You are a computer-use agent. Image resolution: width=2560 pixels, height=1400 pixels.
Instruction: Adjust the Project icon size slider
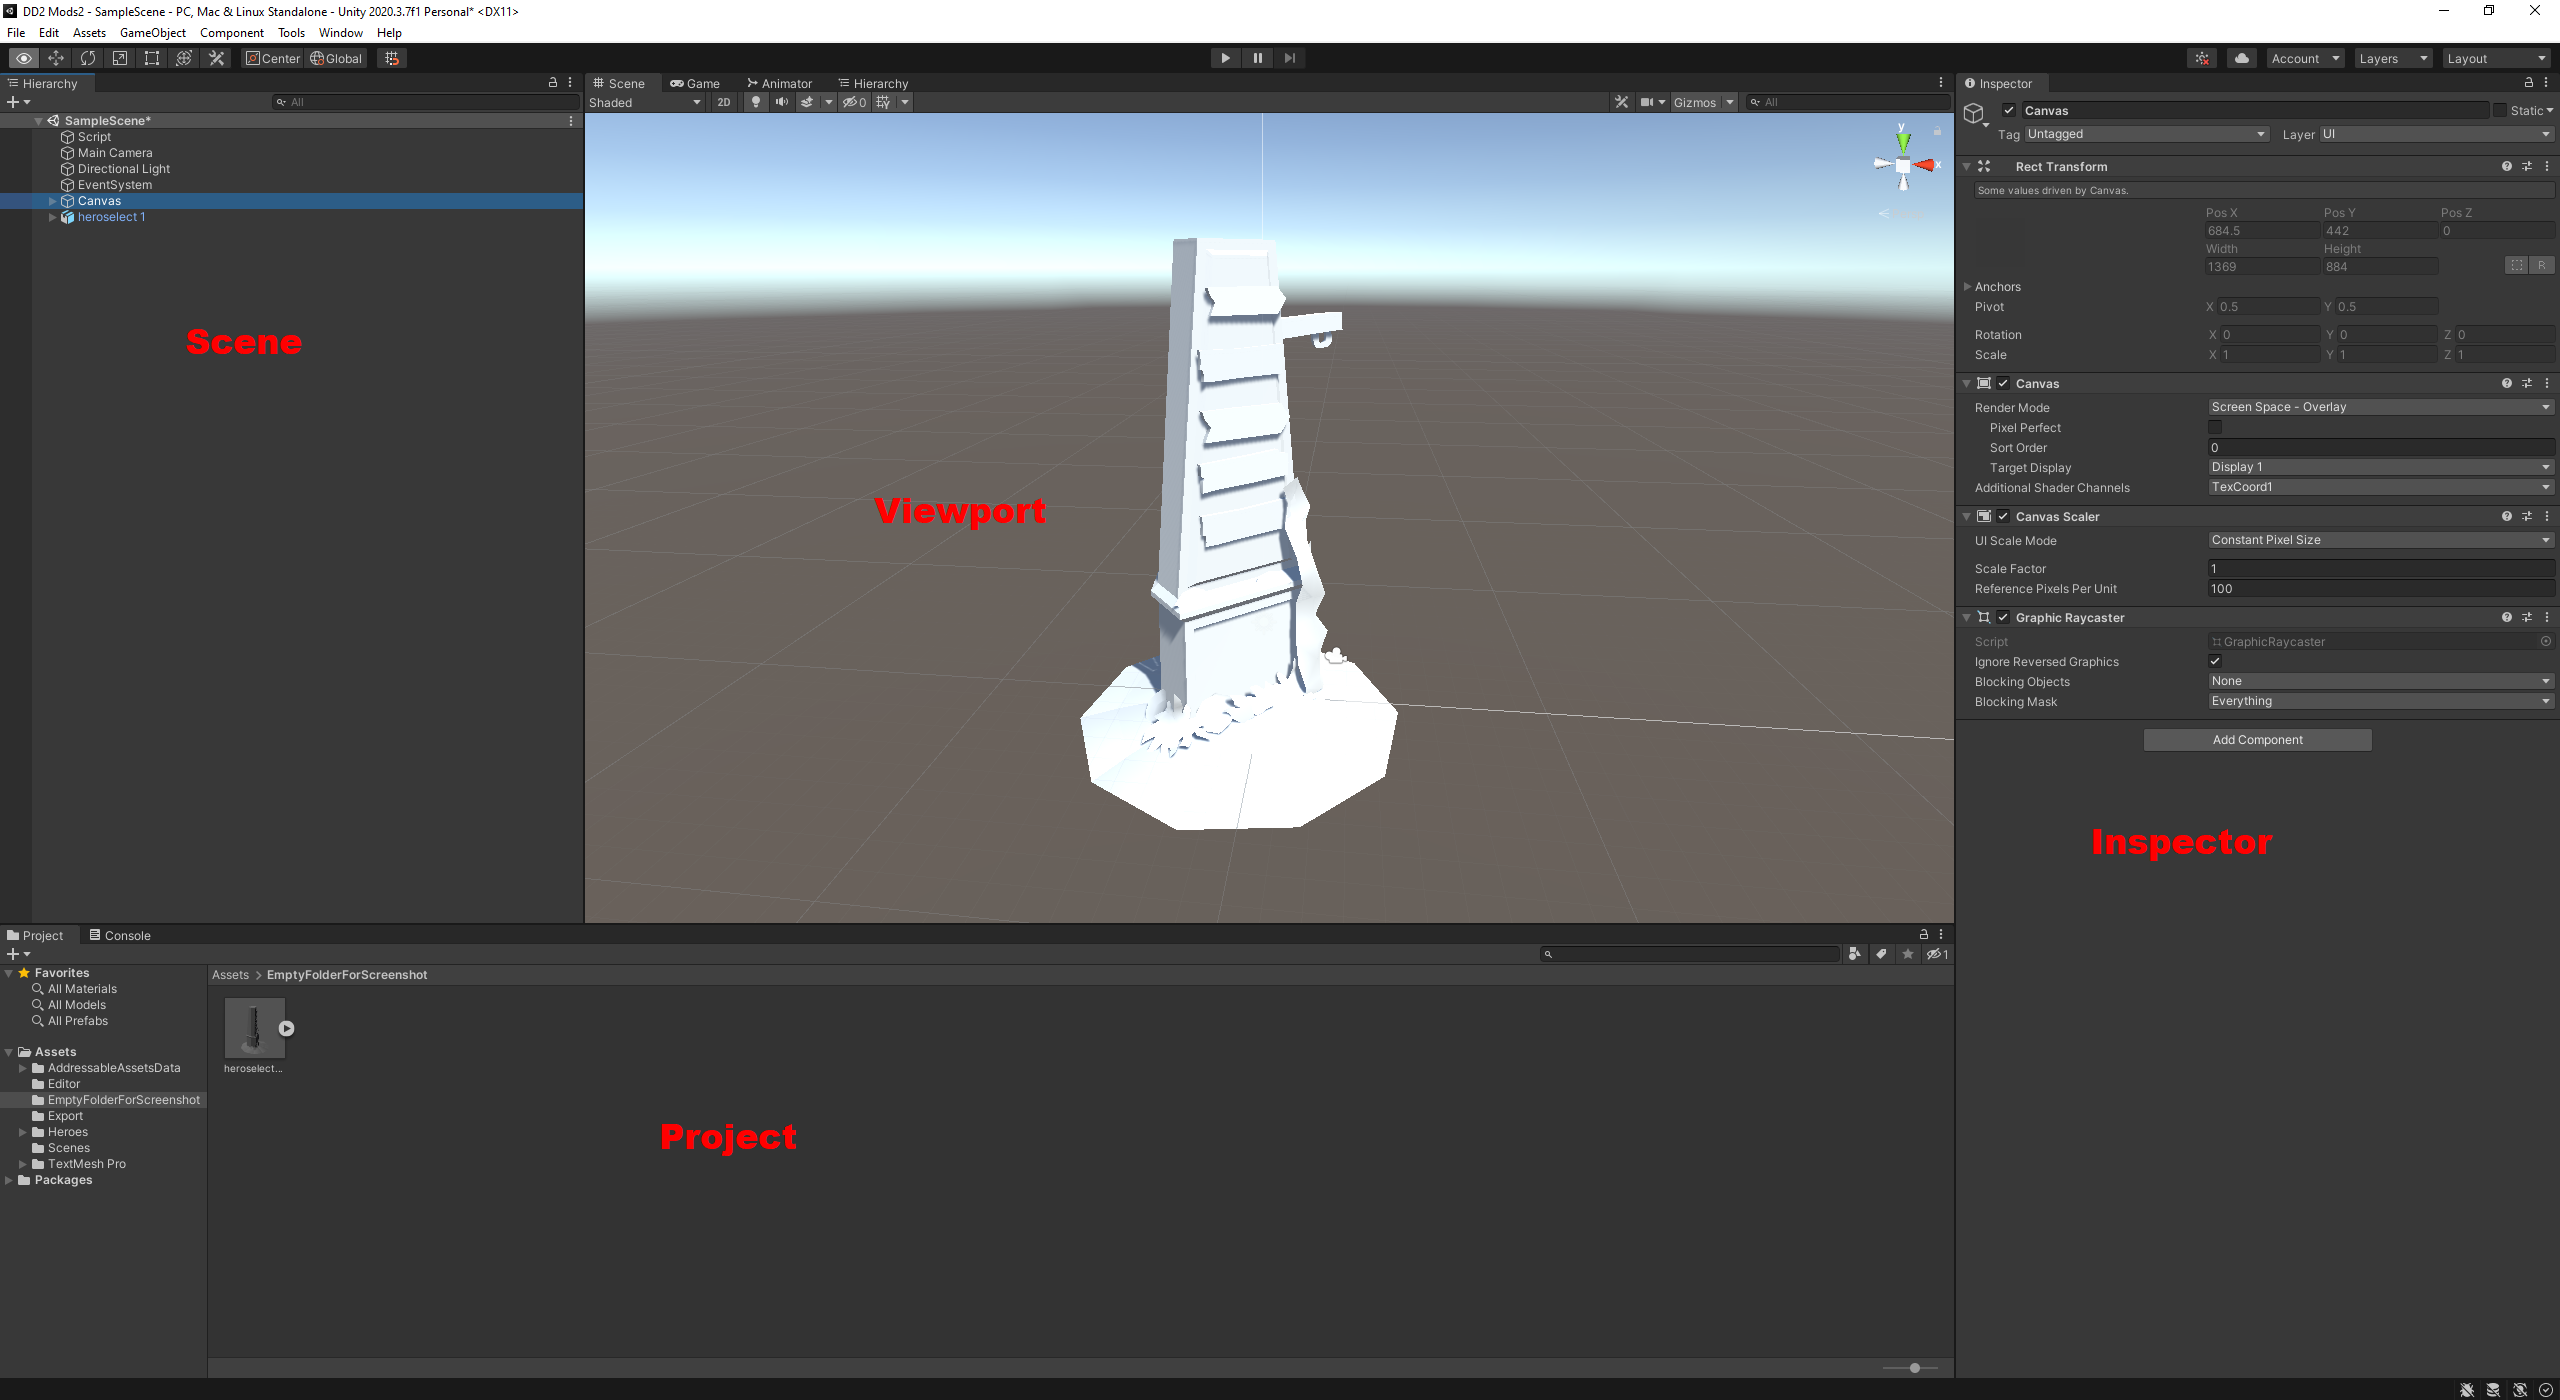click(x=1915, y=1368)
